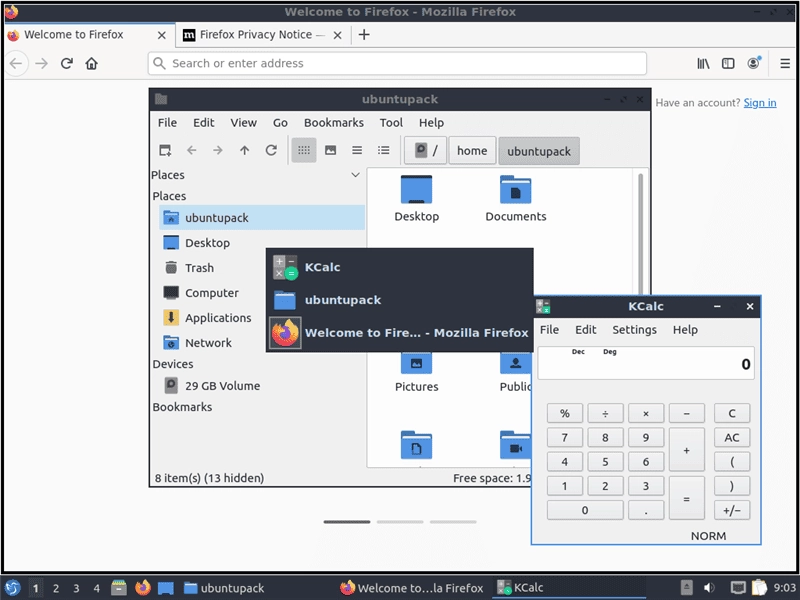Open file manager File menu
The image size is (800, 600).
[167, 122]
